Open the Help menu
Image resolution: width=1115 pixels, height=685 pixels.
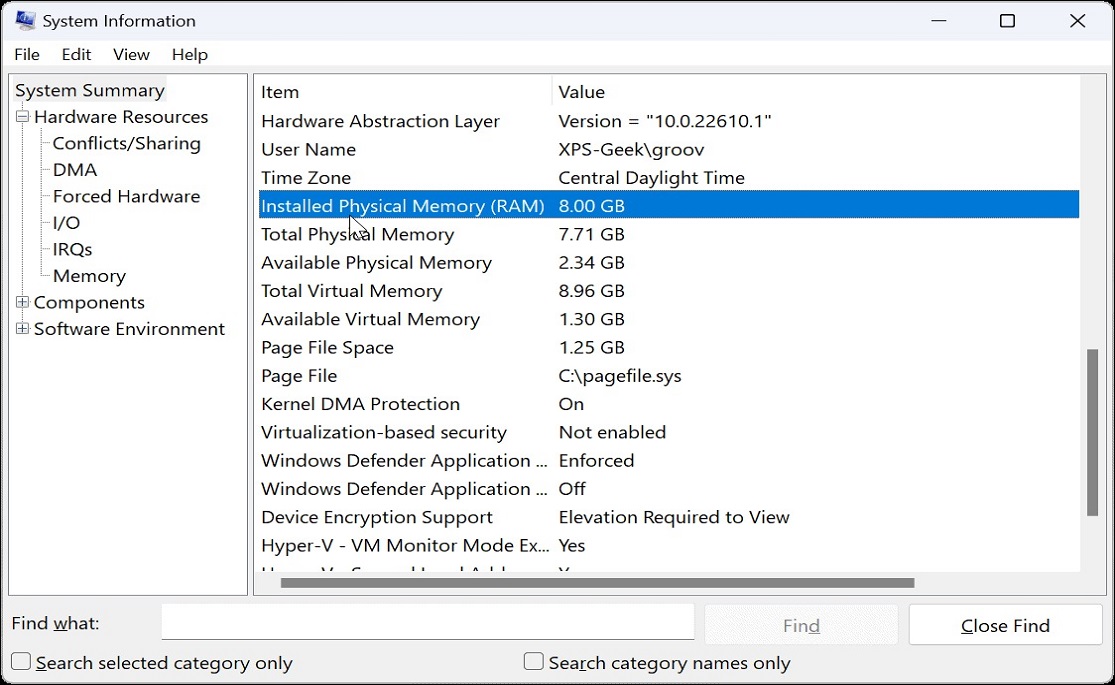point(189,55)
